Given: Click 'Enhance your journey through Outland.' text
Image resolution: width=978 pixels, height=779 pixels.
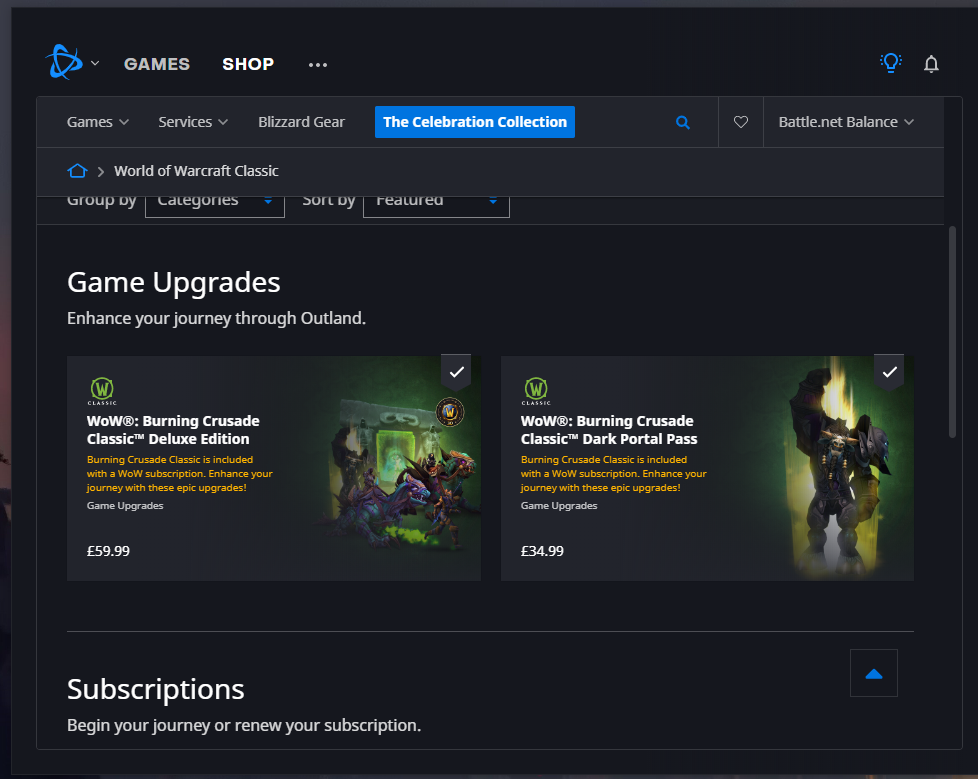Looking at the screenshot, I should [216, 319].
